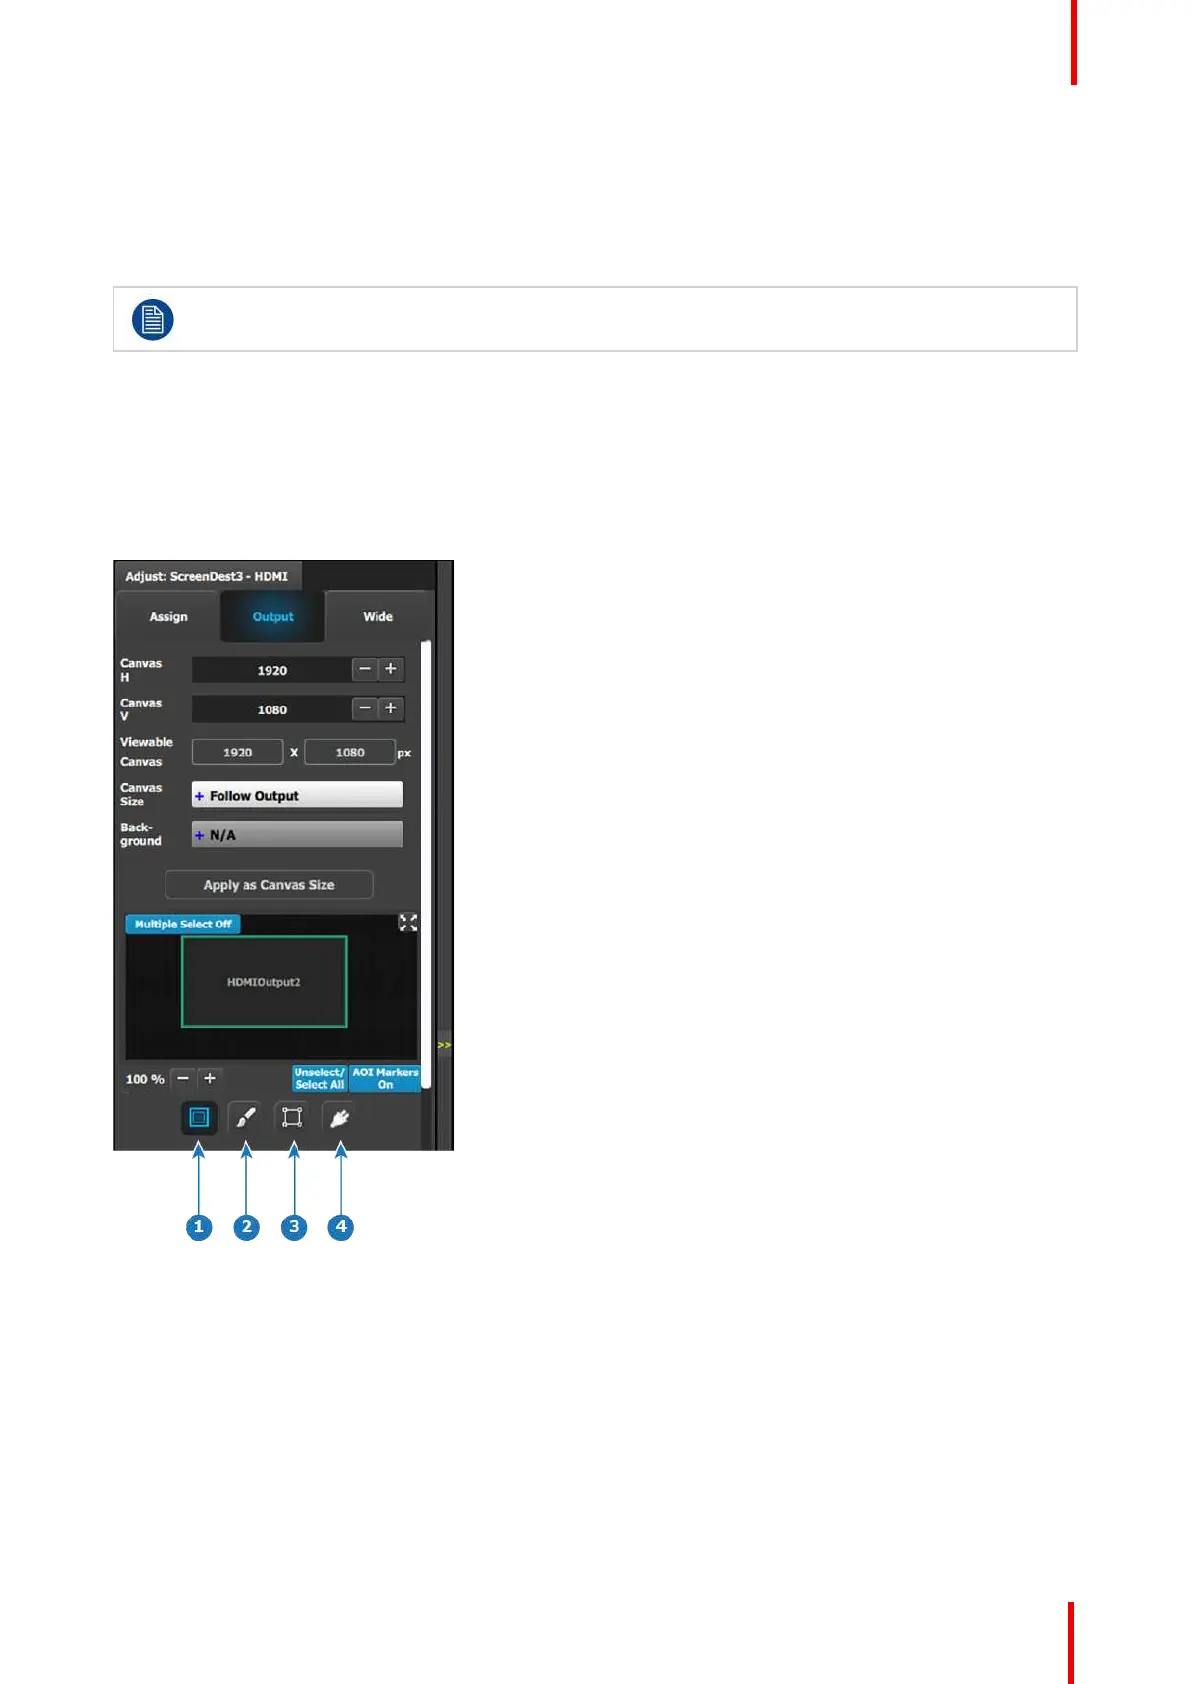Screen dimensions: 1191x1684
Task: Switch to the Wide tab
Action: click(x=378, y=617)
